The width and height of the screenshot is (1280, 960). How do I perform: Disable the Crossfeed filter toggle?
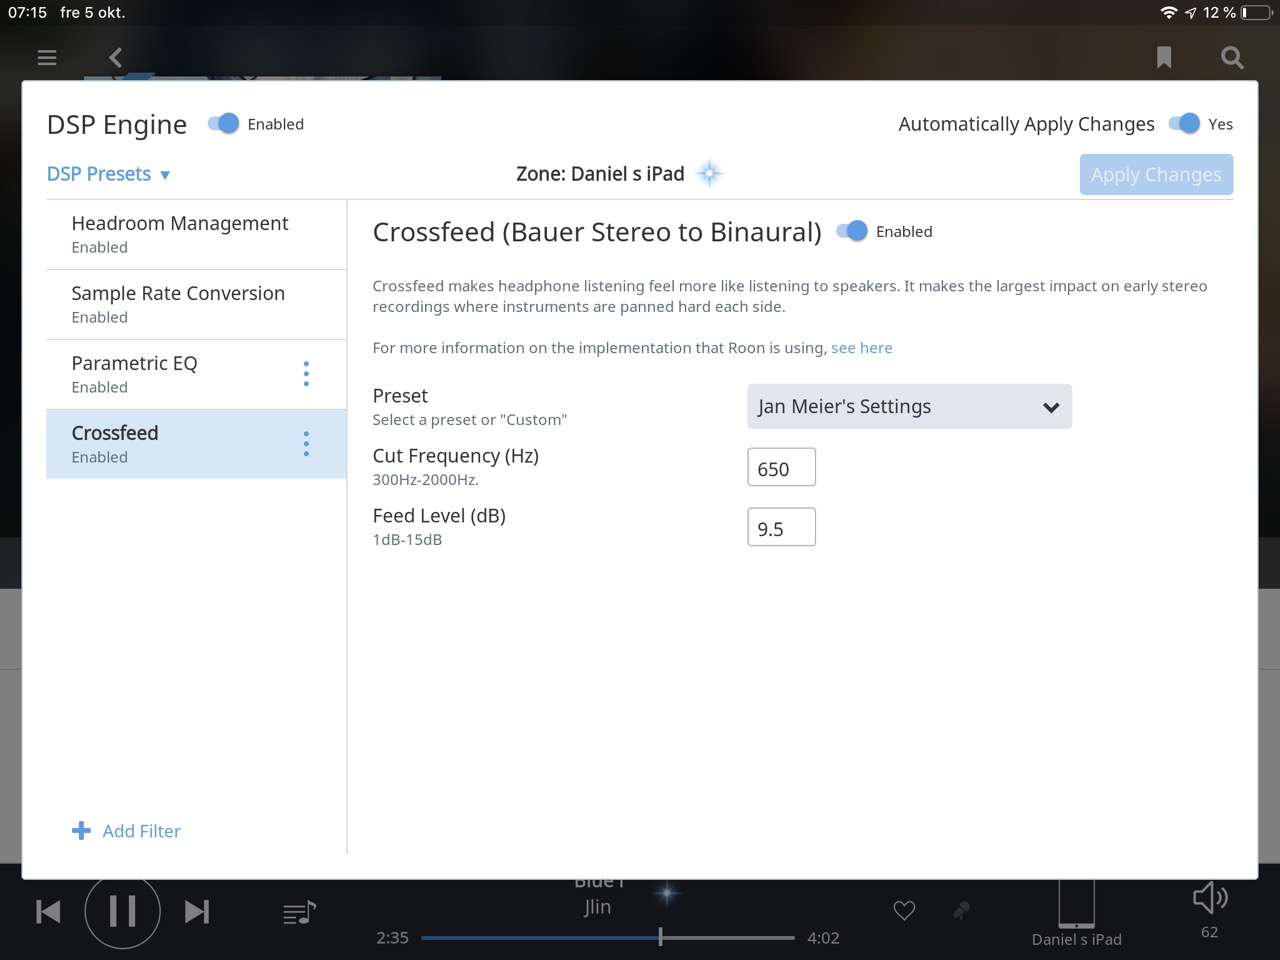coord(852,232)
